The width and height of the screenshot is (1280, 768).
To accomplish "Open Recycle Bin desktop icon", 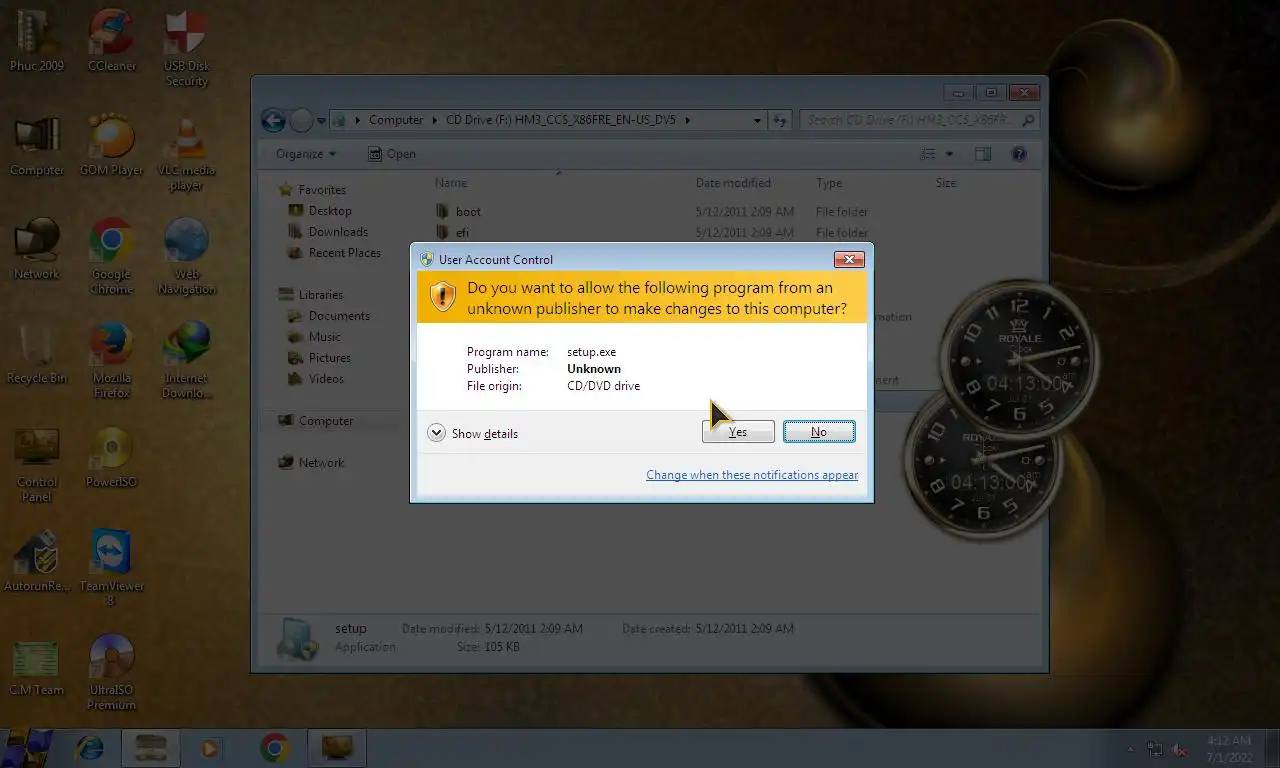I will (x=37, y=354).
